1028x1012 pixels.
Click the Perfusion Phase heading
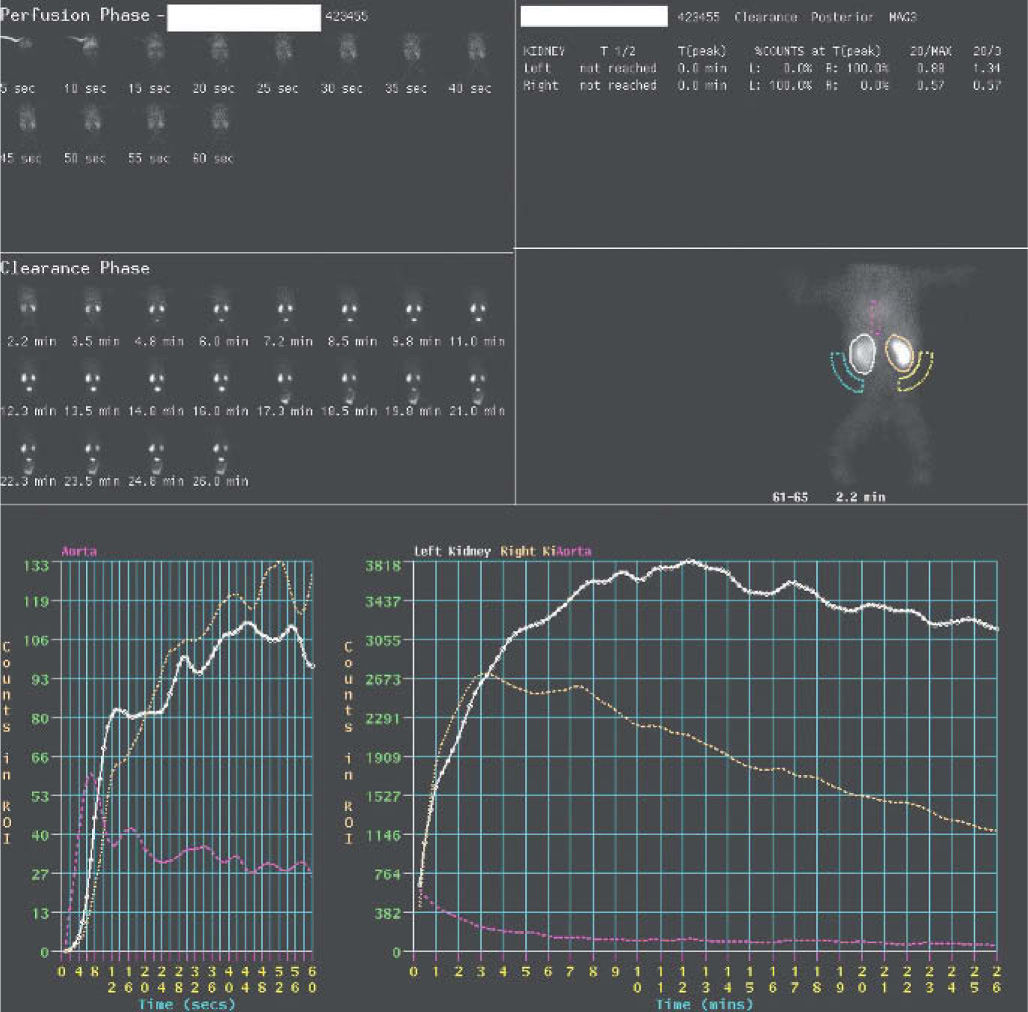75,16
